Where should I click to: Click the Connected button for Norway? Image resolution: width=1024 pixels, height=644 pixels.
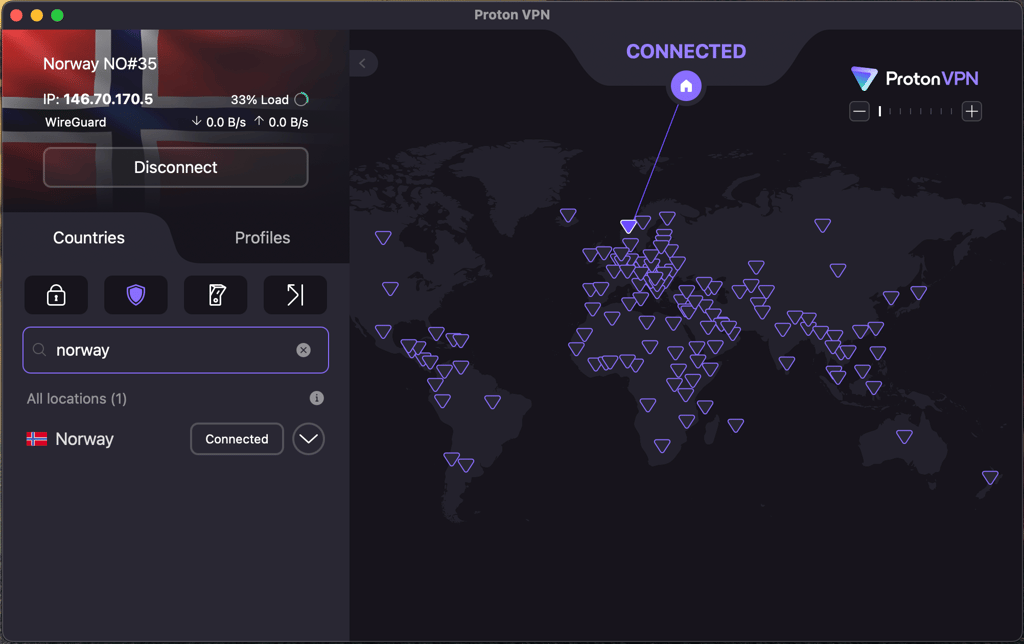tap(236, 439)
